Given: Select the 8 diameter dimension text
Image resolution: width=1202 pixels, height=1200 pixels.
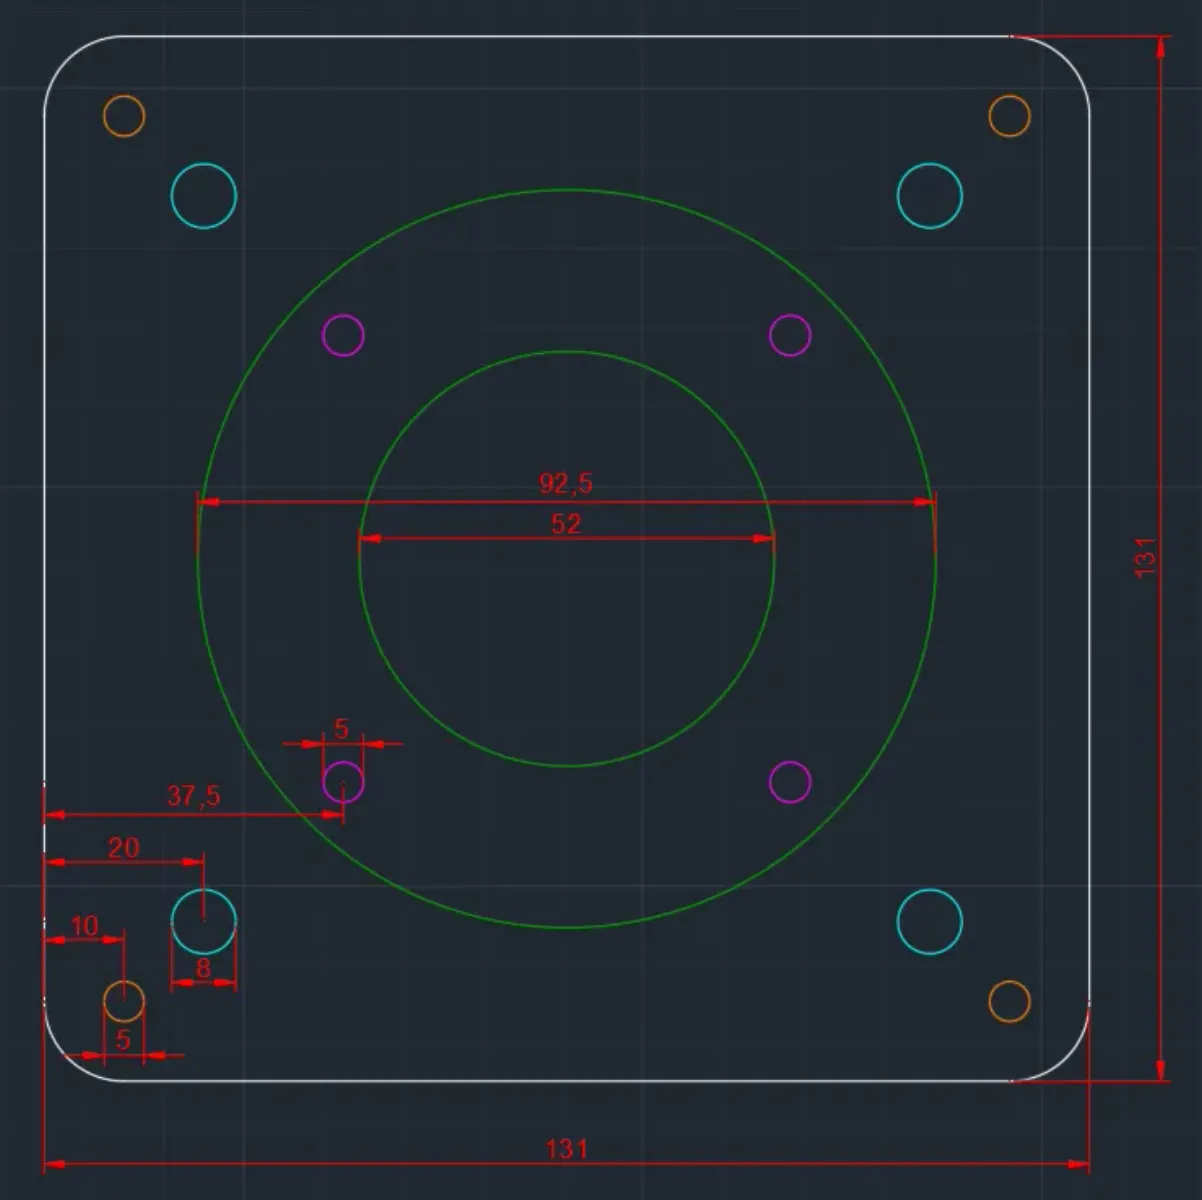Looking at the screenshot, I should pyautogui.click(x=203, y=968).
